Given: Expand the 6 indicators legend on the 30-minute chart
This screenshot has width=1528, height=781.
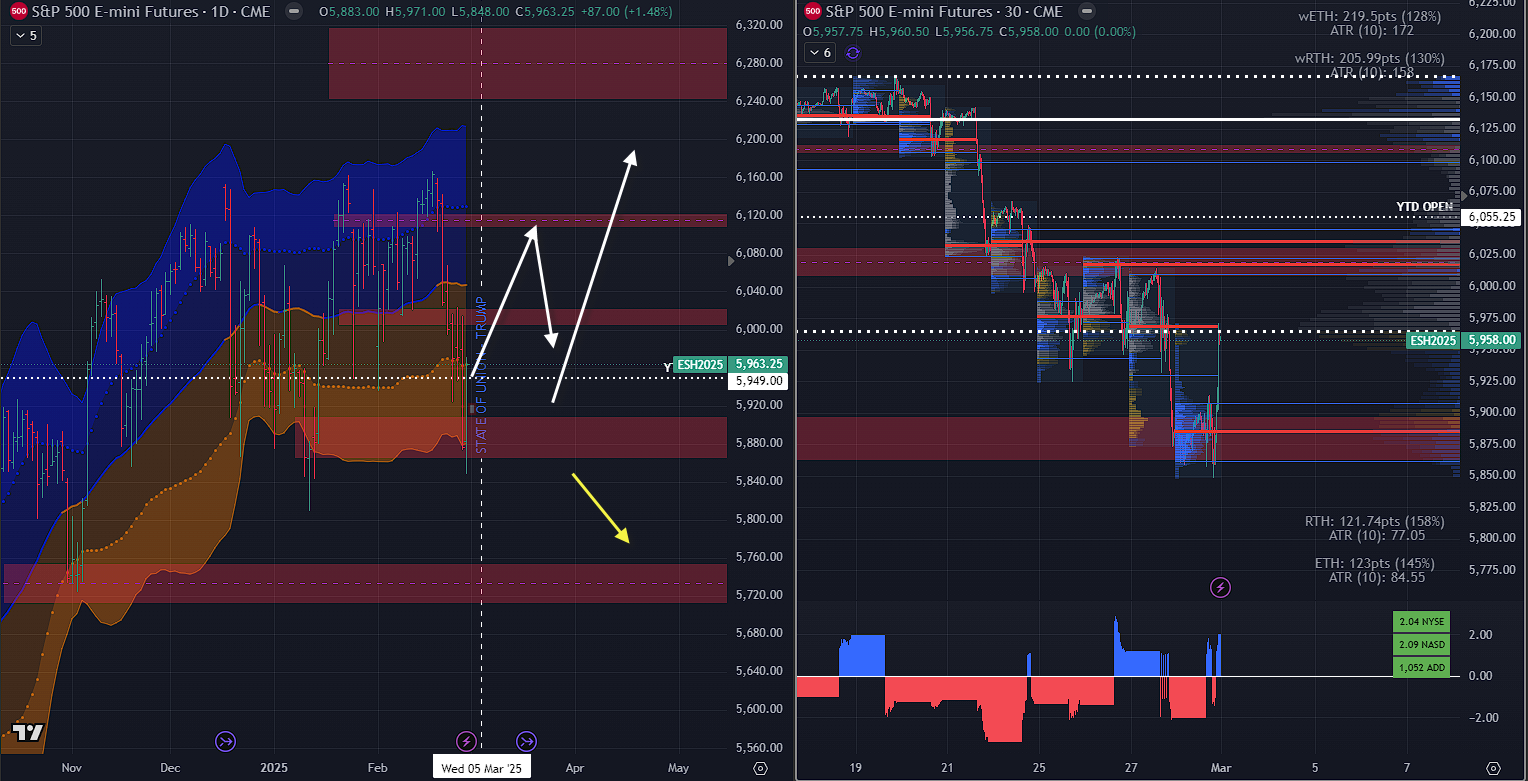Looking at the screenshot, I should 819,53.
